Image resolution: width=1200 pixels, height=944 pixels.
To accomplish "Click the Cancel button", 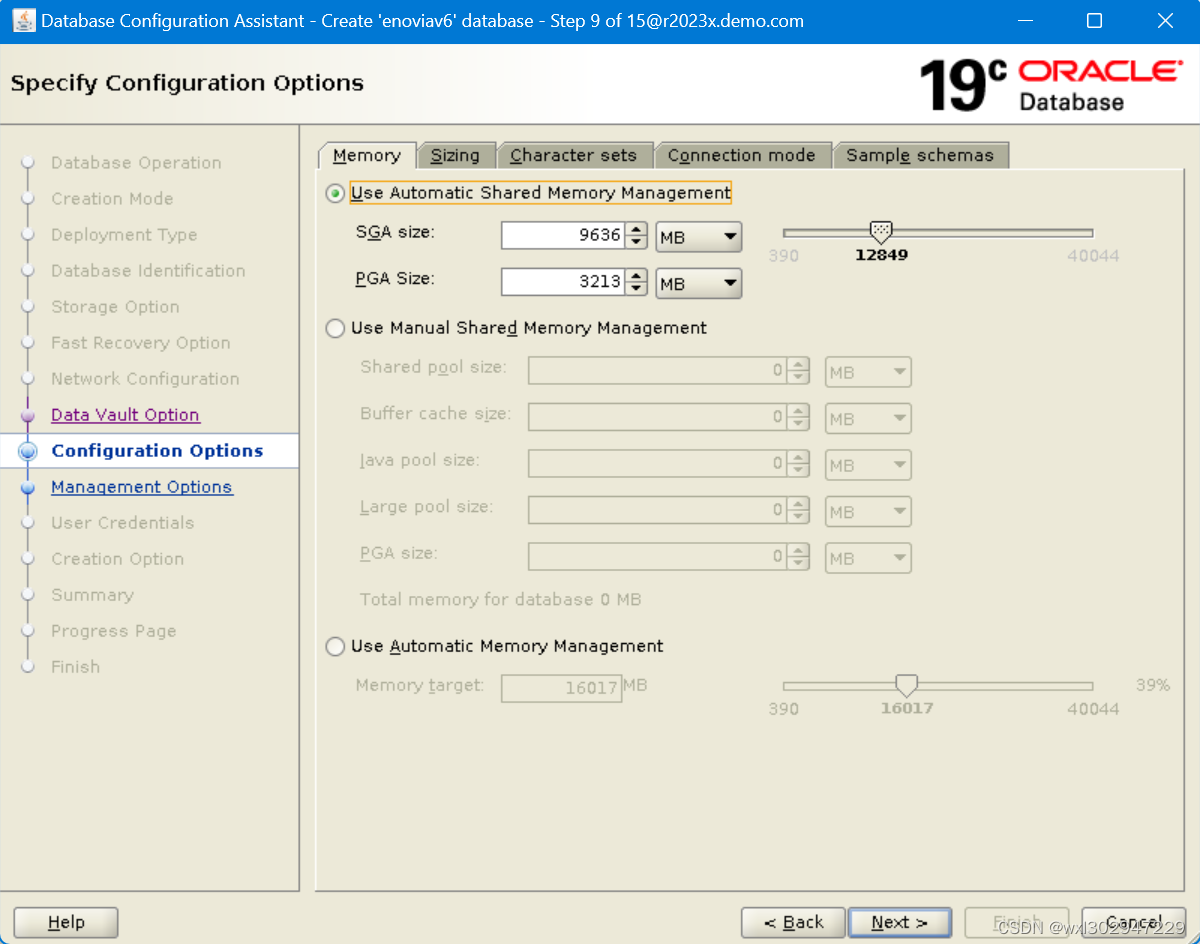I will [1134, 923].
